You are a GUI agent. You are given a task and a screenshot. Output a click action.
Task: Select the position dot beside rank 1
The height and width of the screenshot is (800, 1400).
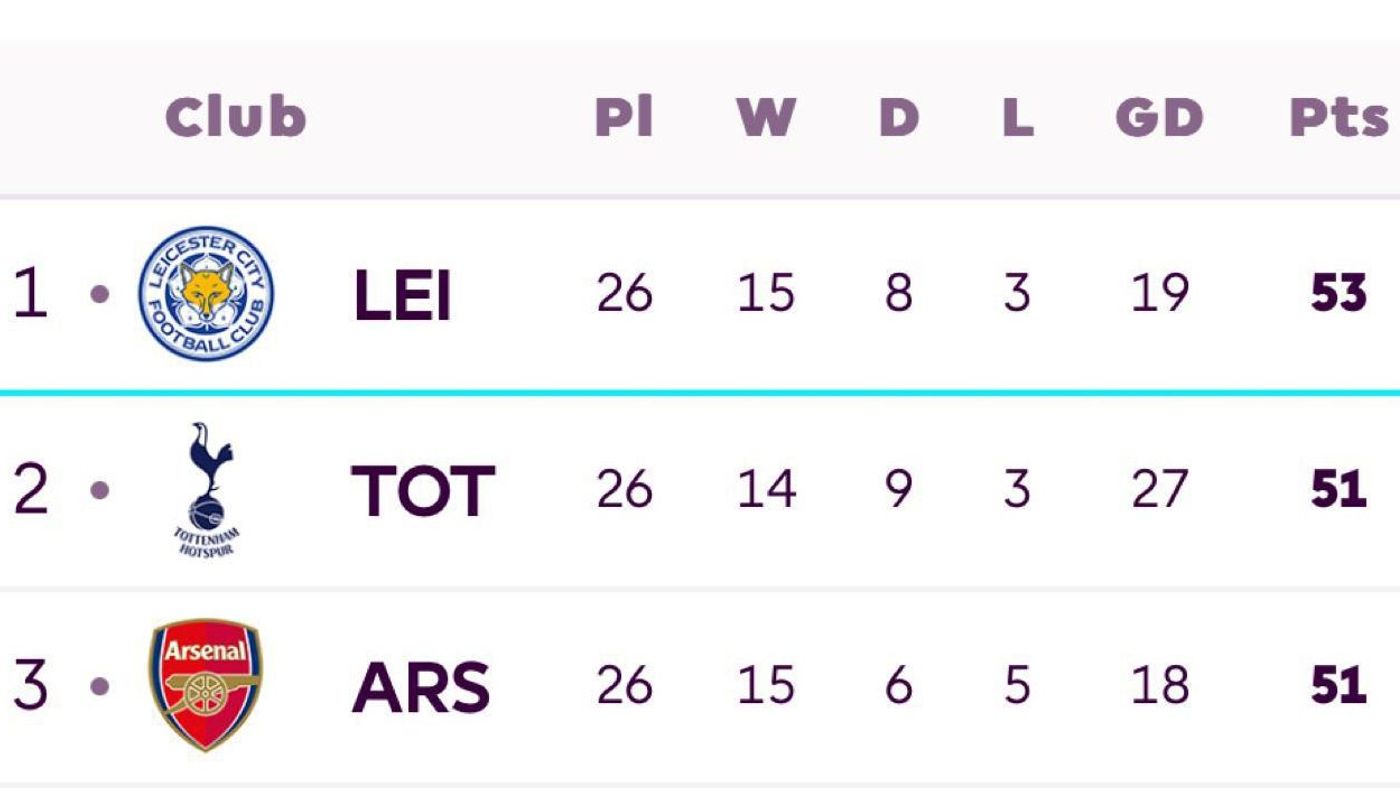coord(100,294)
